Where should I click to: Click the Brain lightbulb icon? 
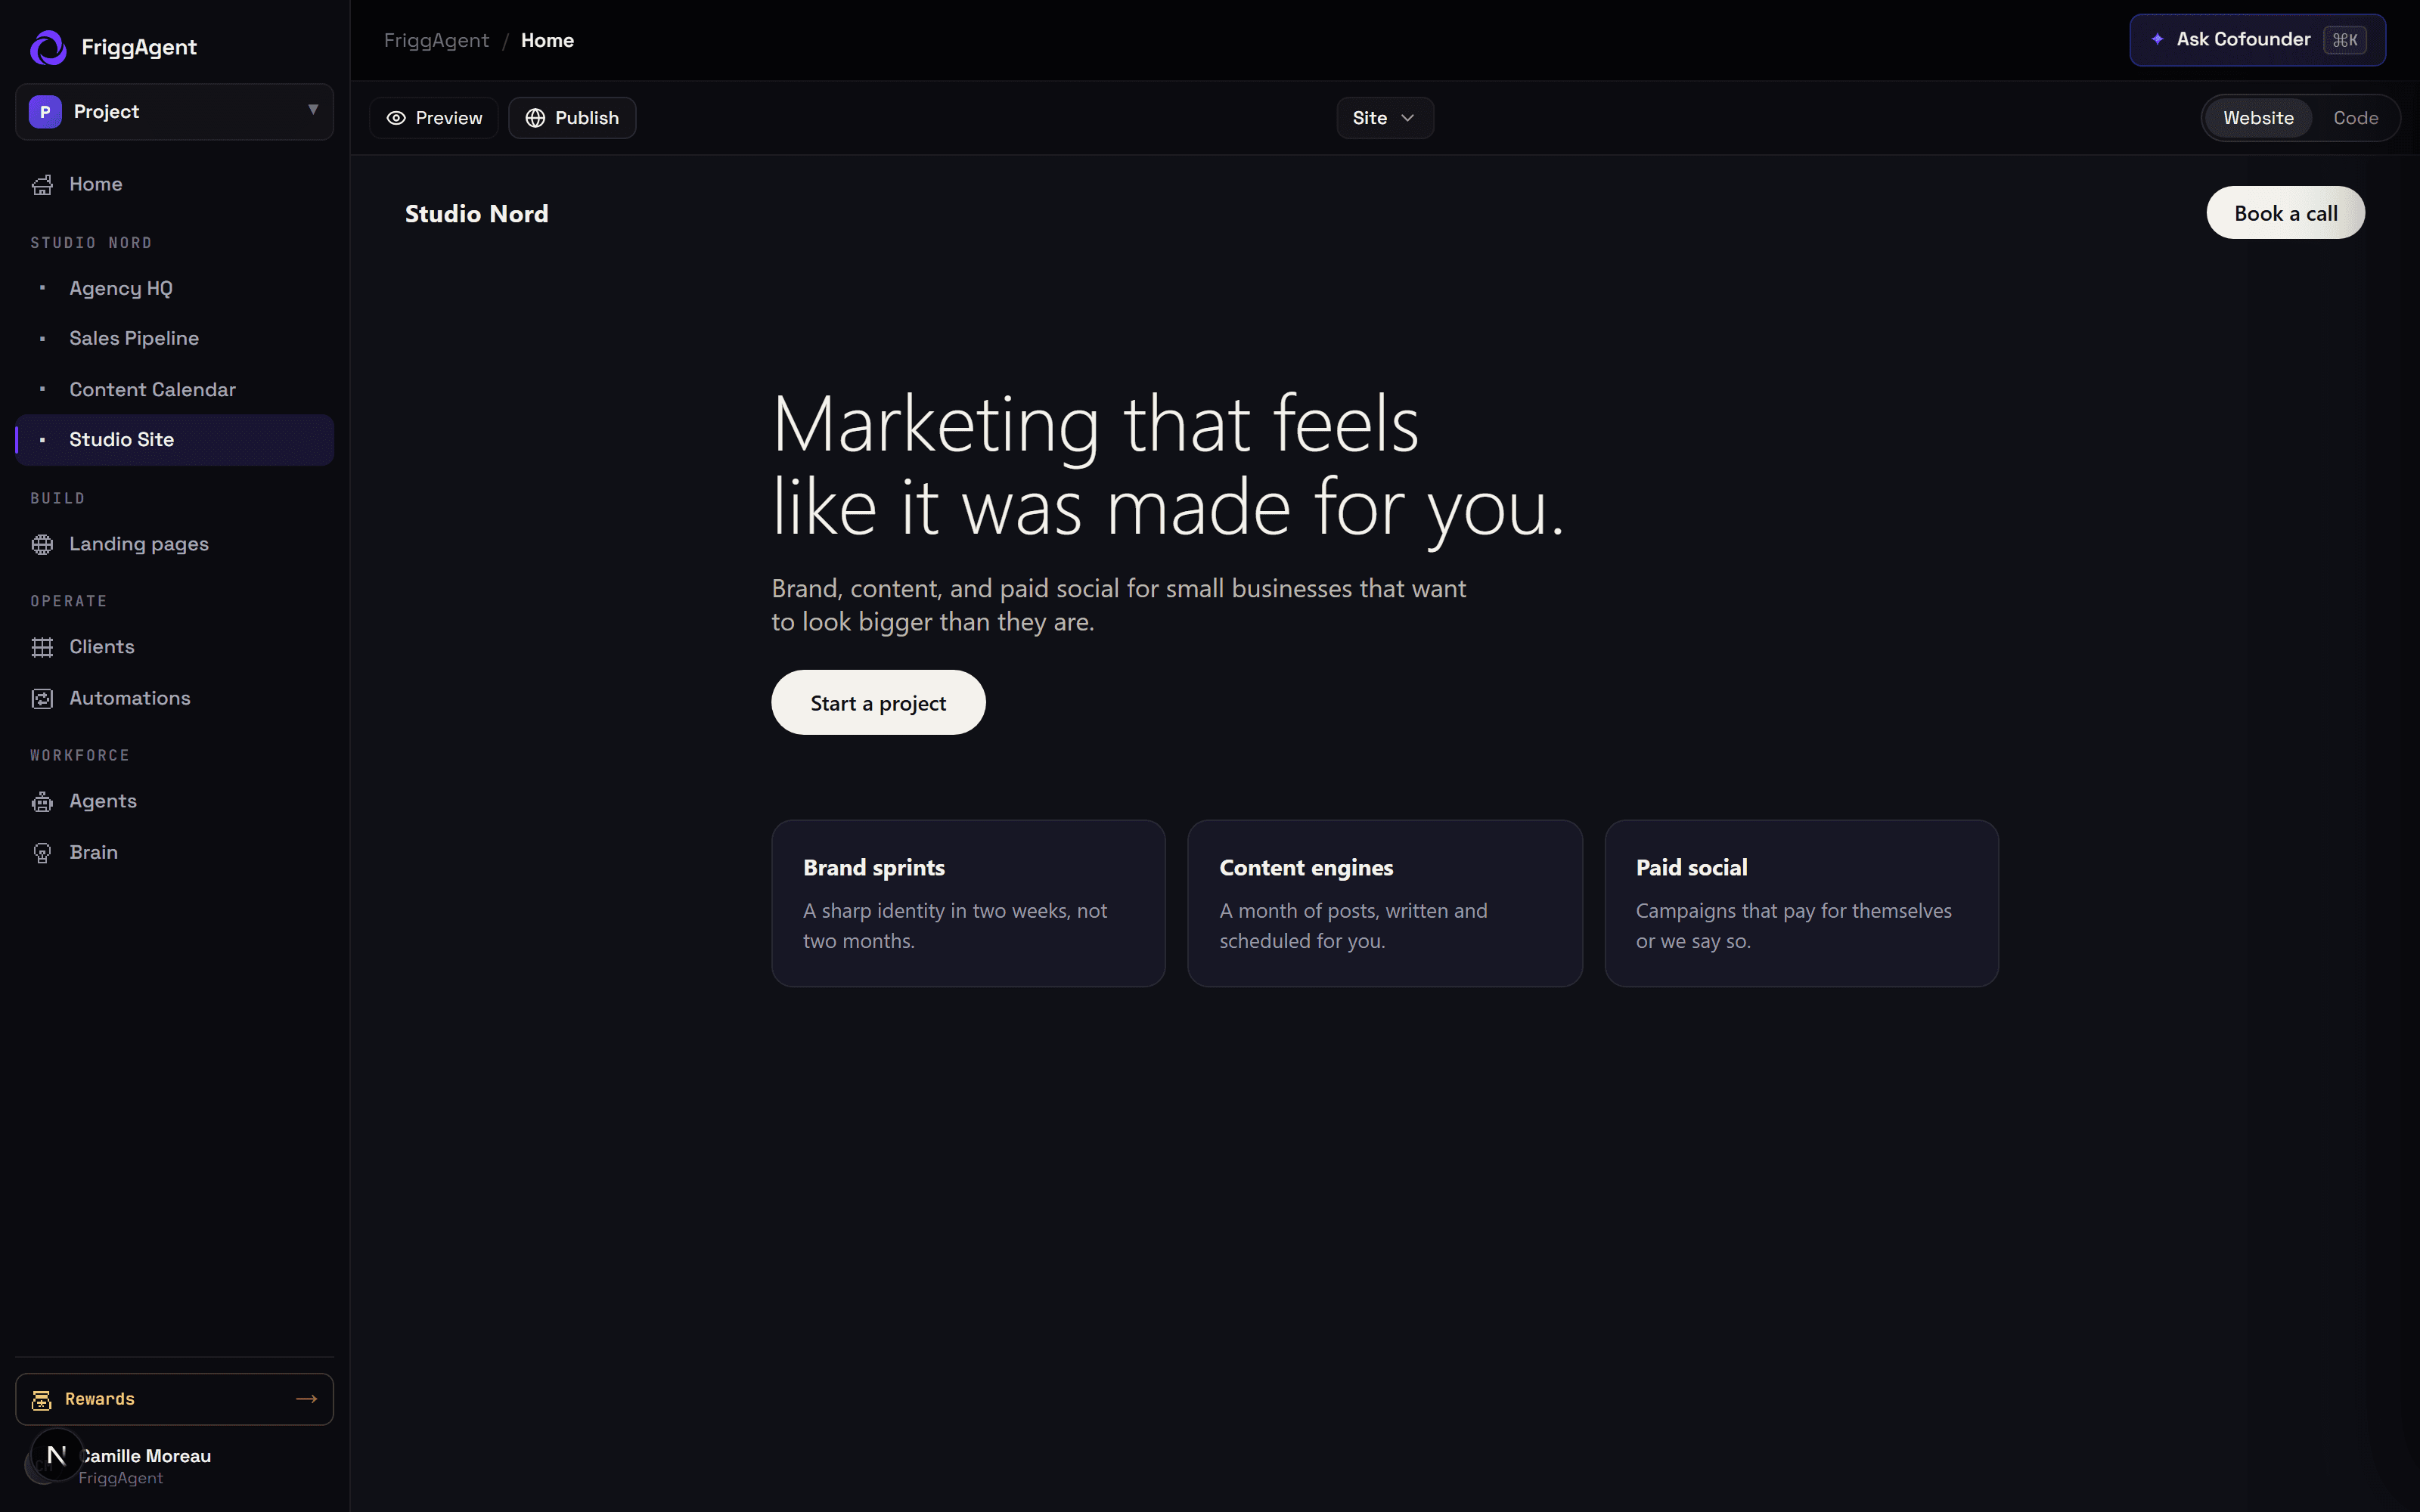coord(42,853)
